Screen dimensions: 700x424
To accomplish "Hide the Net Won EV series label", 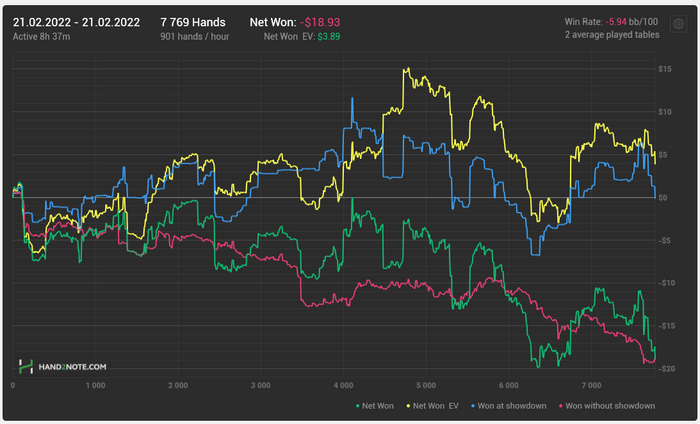I will pos(436,406).
